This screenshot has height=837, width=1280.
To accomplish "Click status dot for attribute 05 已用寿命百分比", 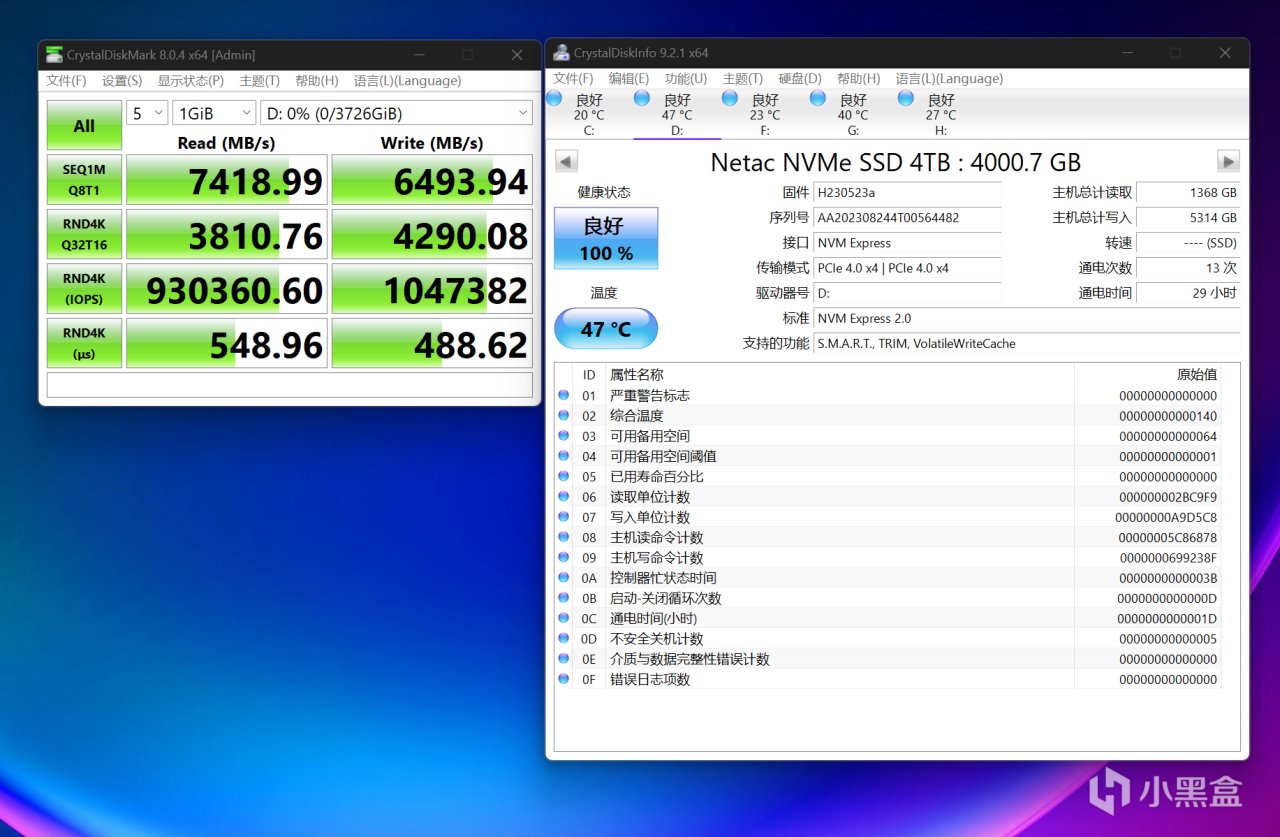I will click(x=564, y=477).
